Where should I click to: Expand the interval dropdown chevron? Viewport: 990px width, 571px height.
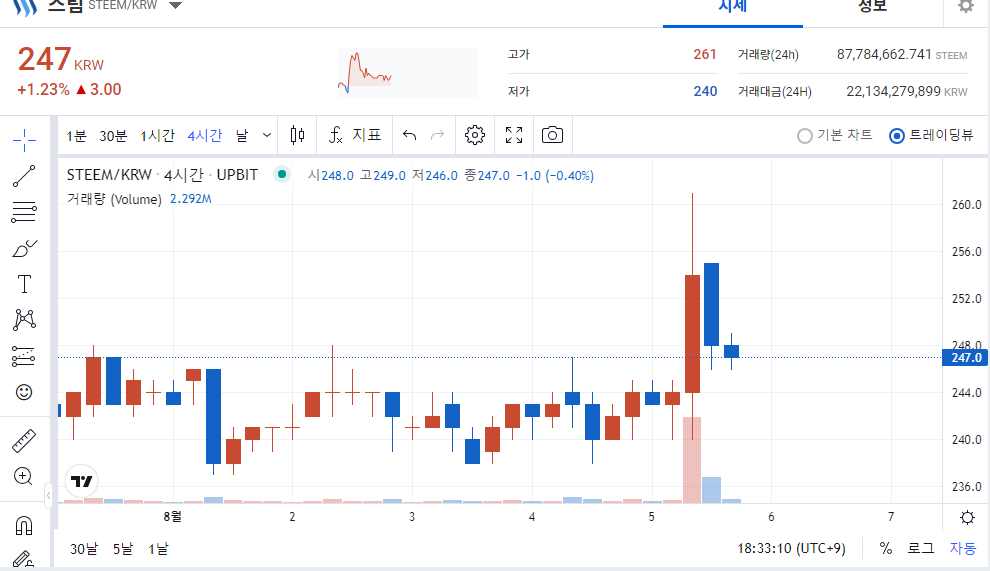(x=267, y=135)
